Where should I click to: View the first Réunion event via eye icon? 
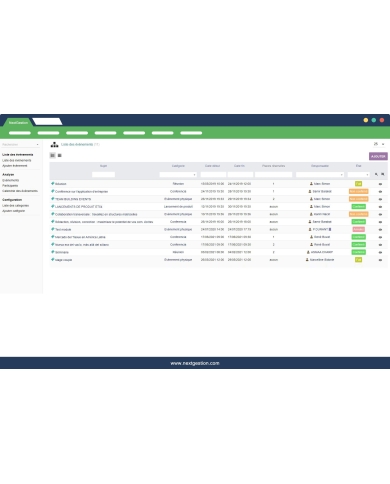(380, 184)
